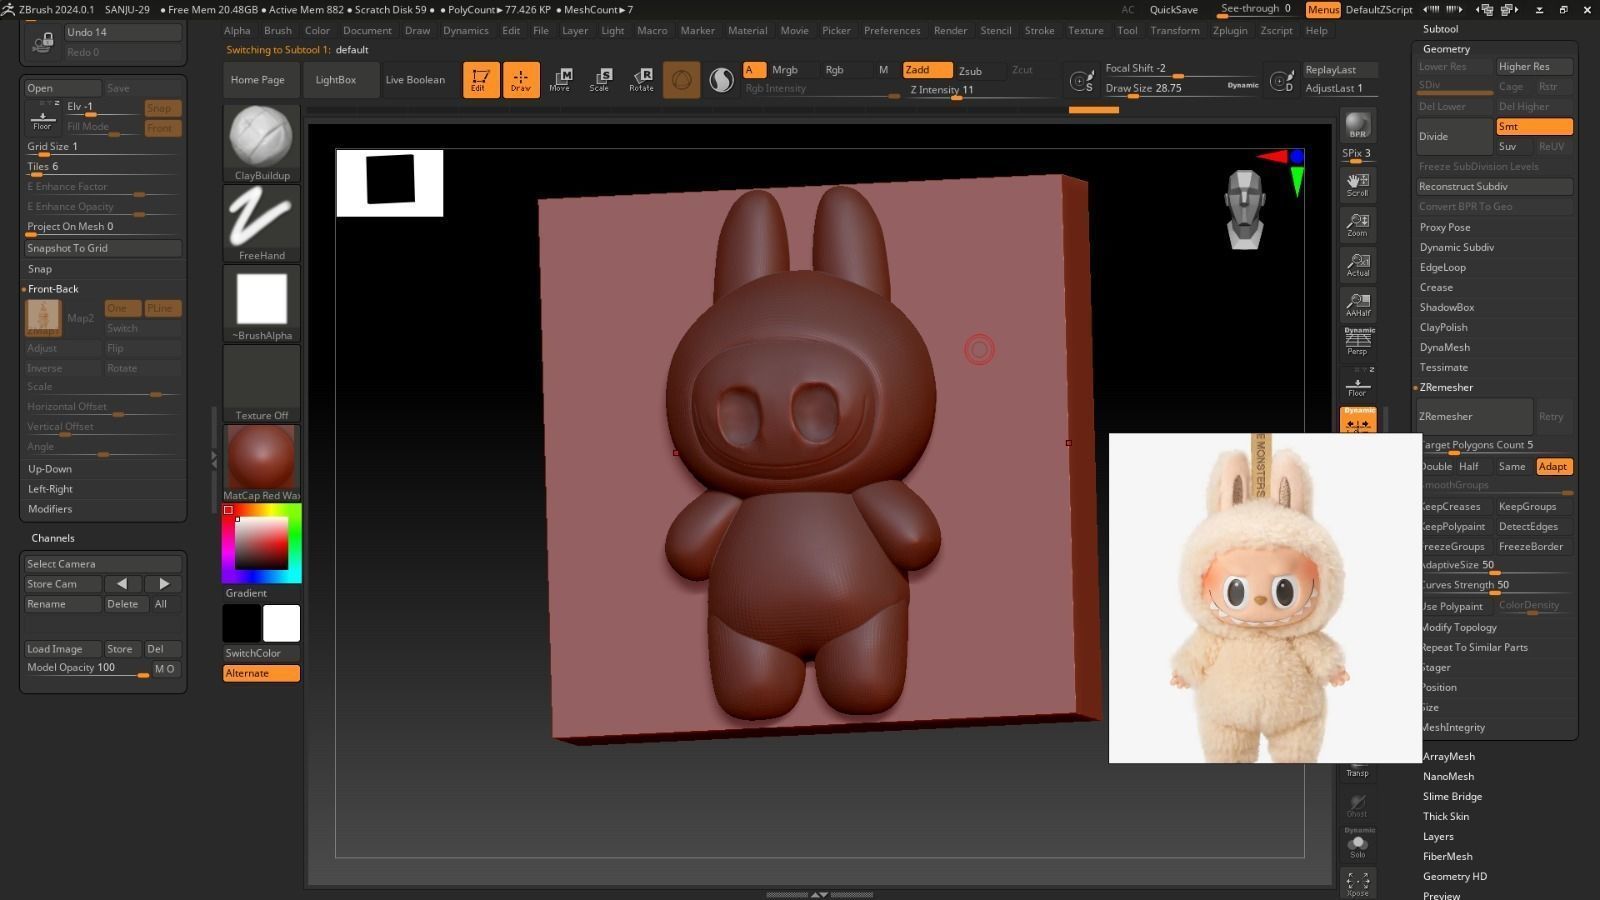The height and width of the screenshot is (900, 1600).
Task: Expand the Layers section
Action: point(1438,837)
